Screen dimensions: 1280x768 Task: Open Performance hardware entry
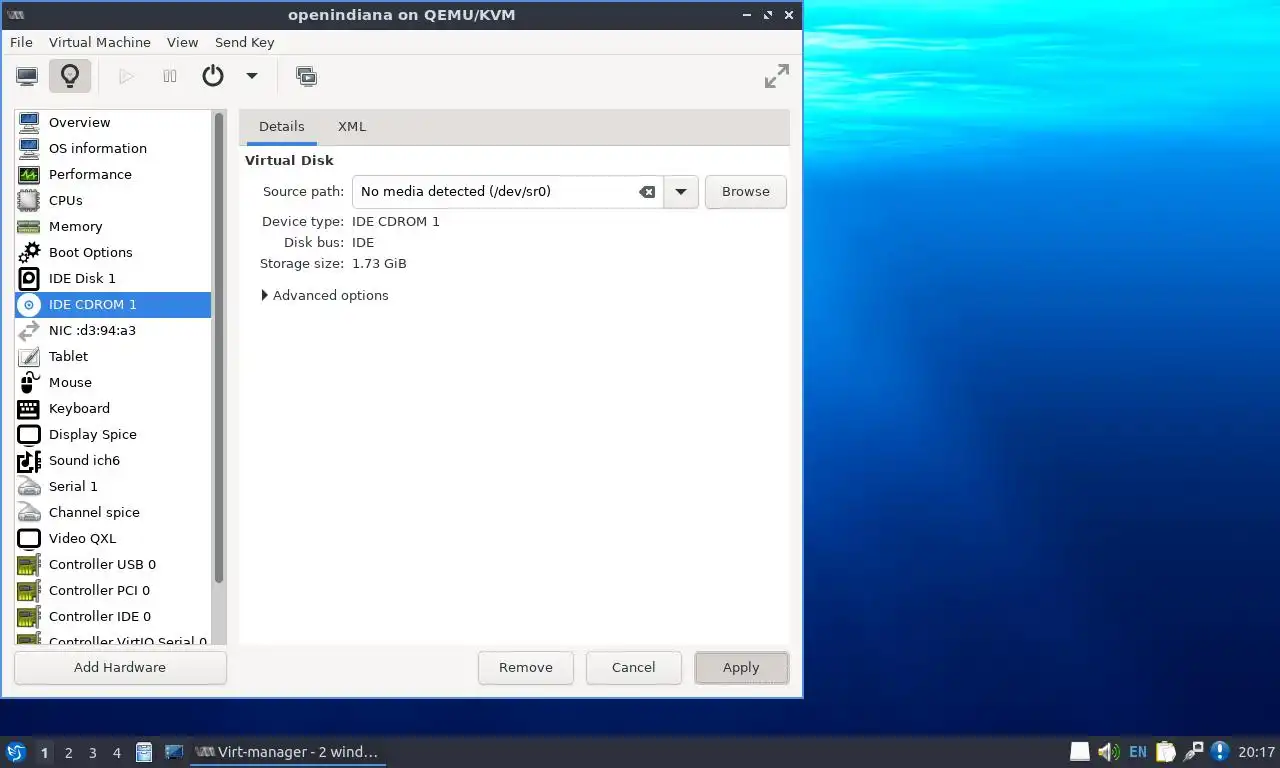(x=113, y=174)
